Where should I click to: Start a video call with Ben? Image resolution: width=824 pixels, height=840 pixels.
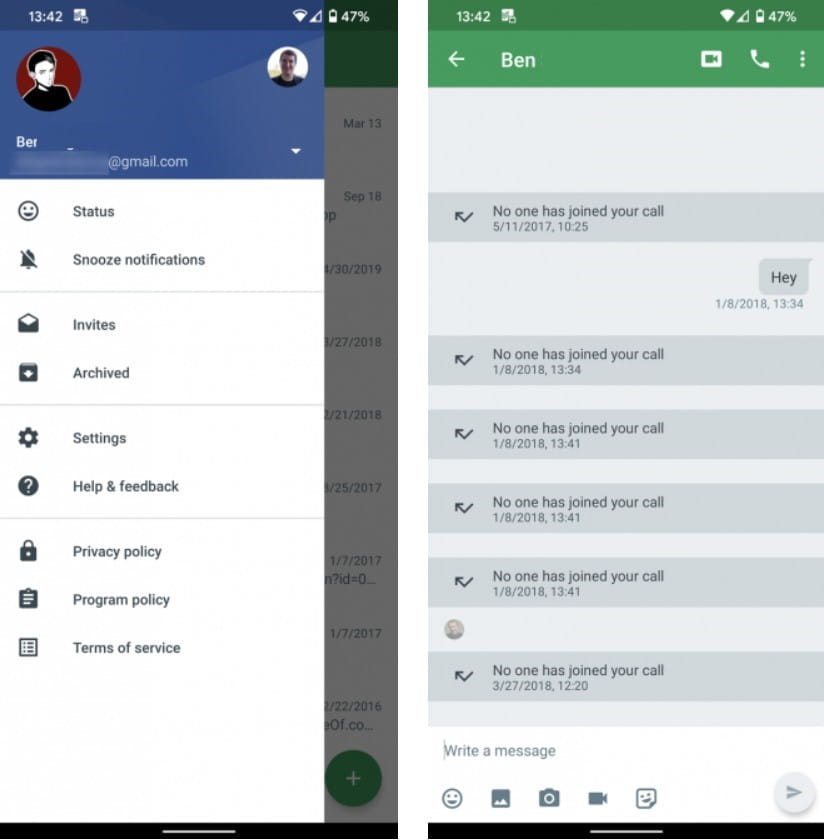710,59
